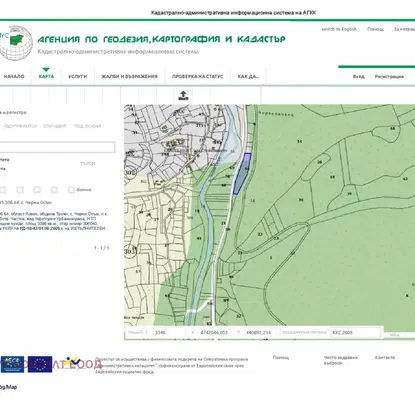Click the Контакти footer link
The width and height of the screenshot is (415, 400).
(385, 357)
